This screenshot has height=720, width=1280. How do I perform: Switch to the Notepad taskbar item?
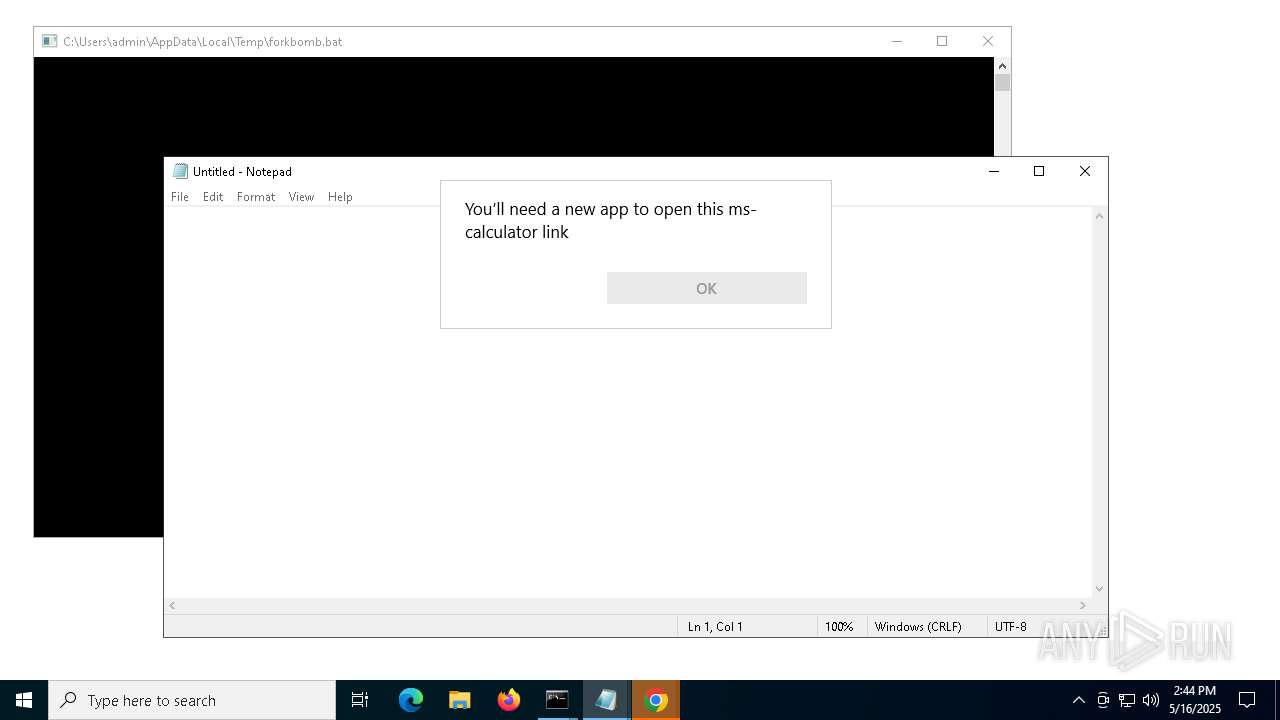pyautogui.click(x=607, y=700)
